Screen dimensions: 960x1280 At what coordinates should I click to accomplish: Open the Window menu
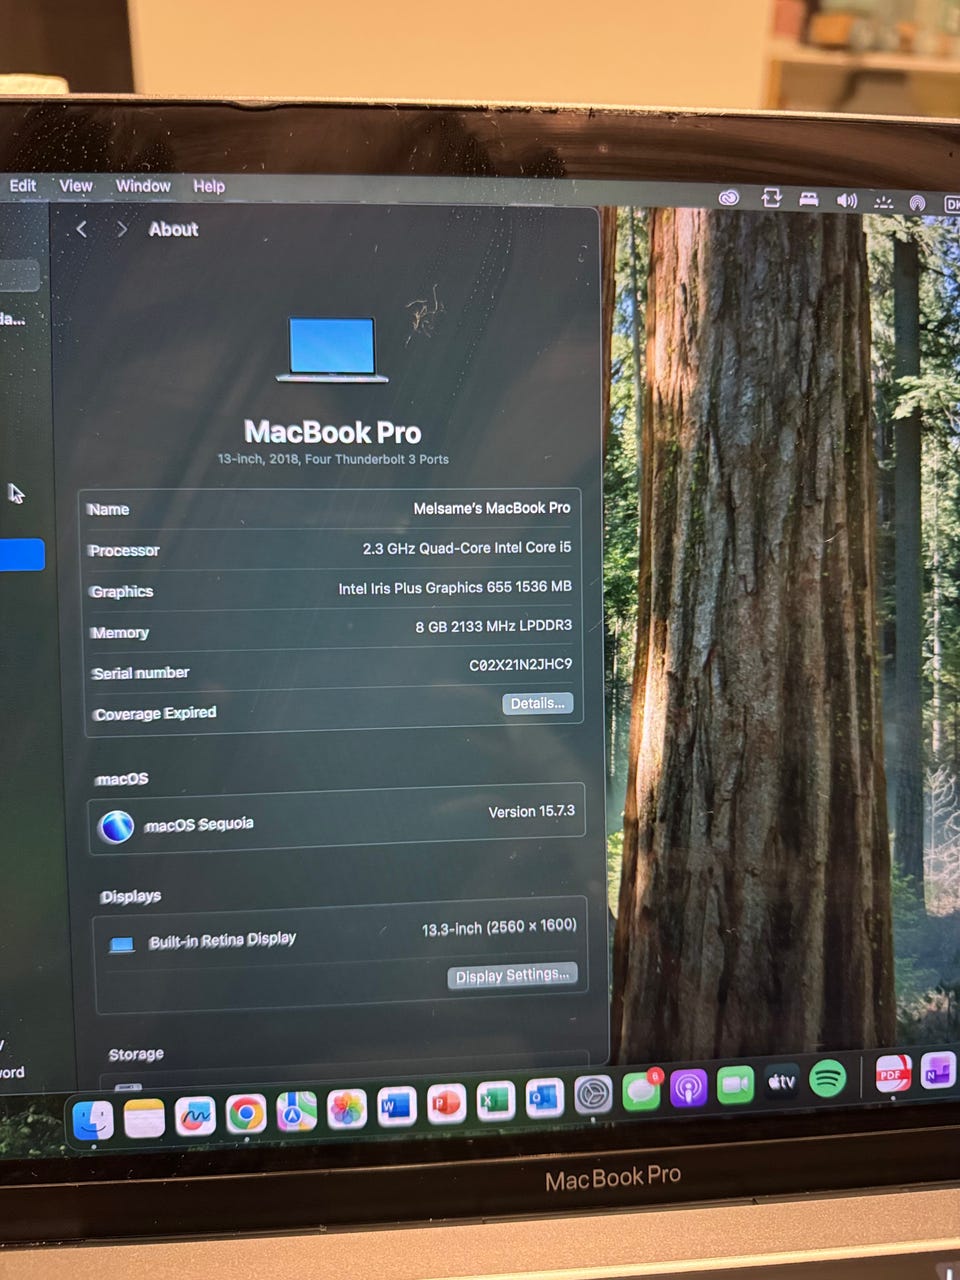(x=143, y=186)
